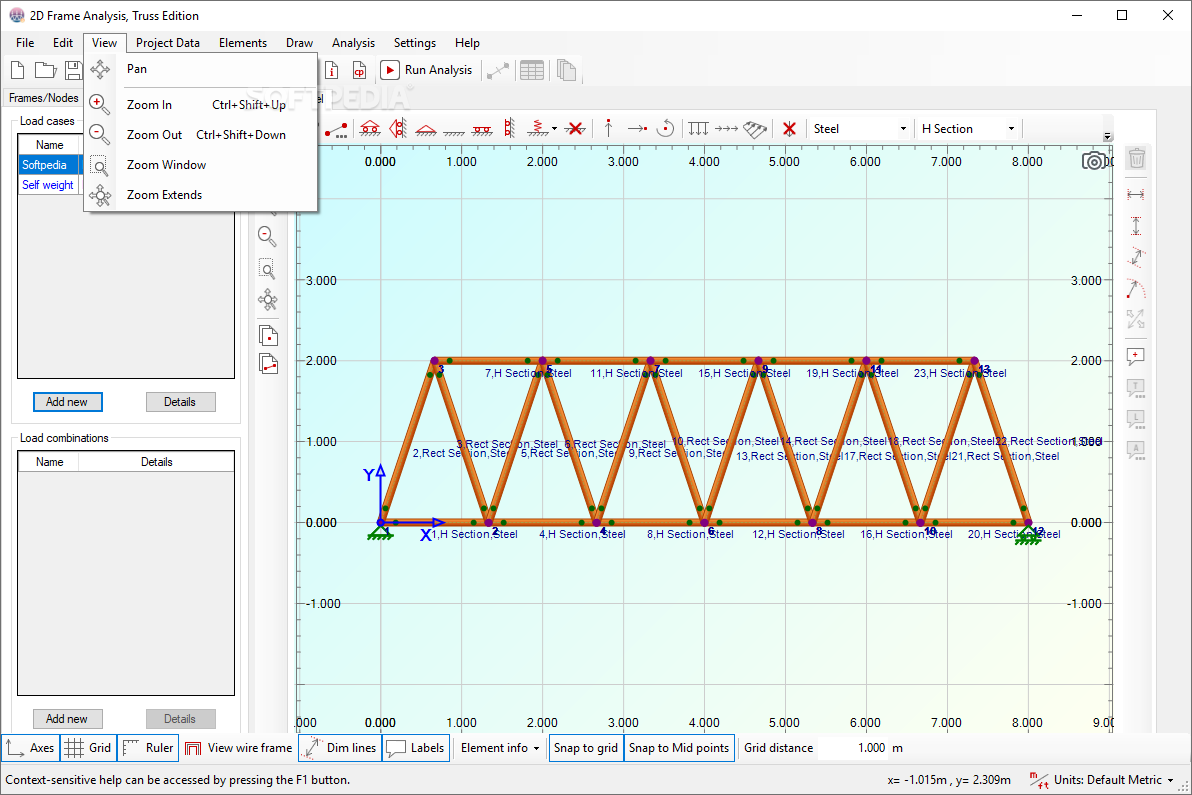Image resolution: width=1192 pixels, height=795 pixels.
Task: Select the fixed ground support icon
Action: point(454,131)
